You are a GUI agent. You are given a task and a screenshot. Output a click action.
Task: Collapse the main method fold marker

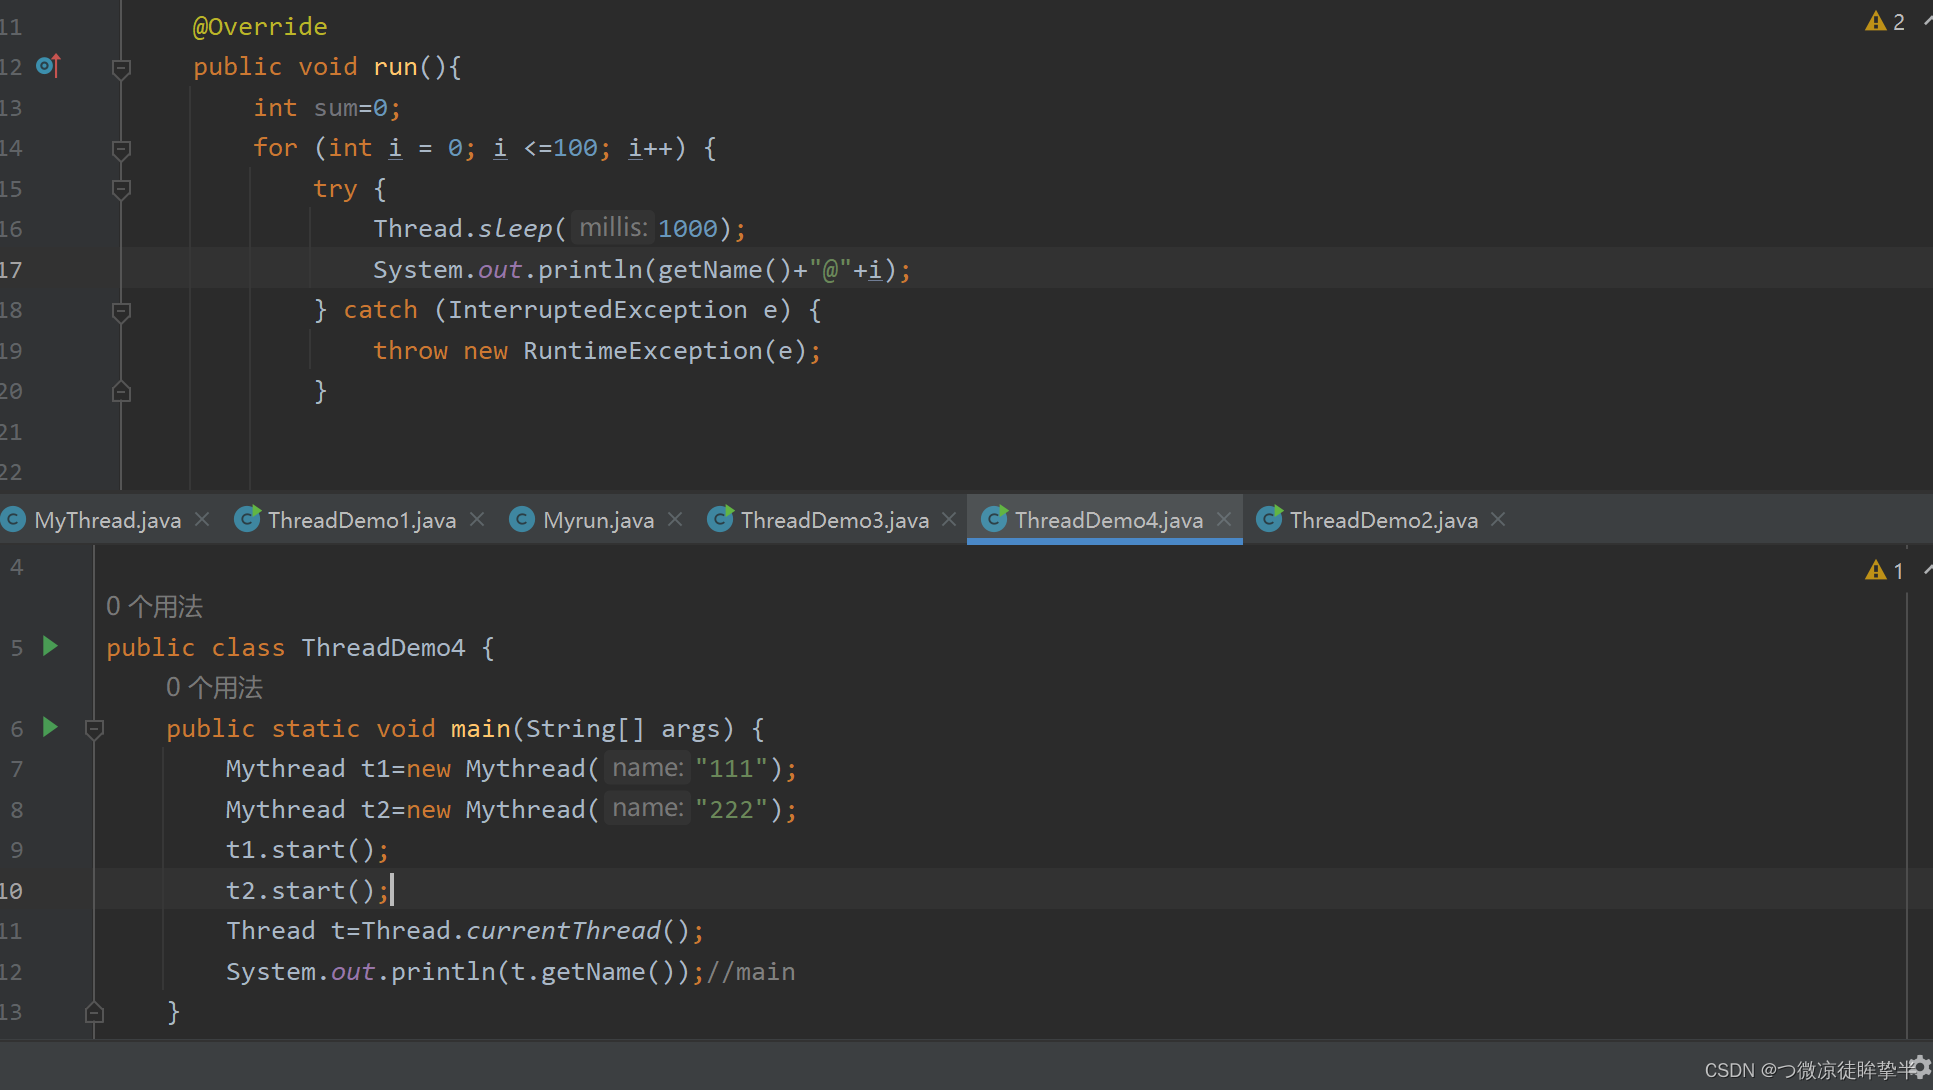[94, 730]
